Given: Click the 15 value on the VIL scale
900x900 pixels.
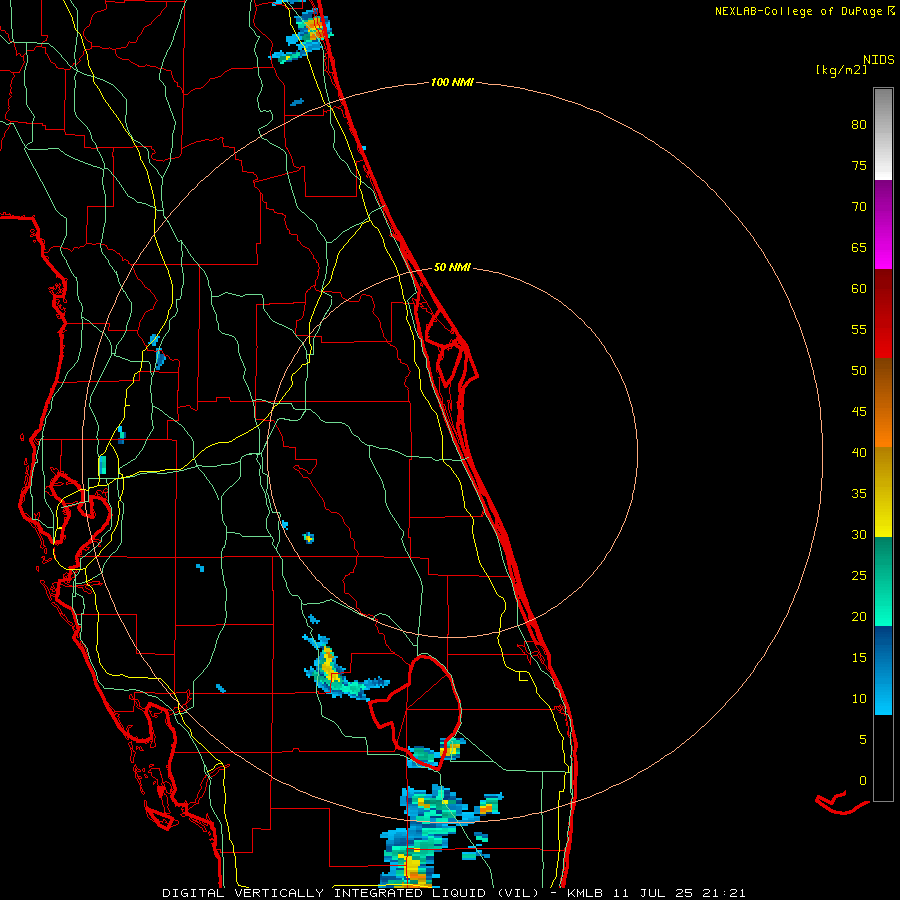Looking at the screenshot, I should pyautogui.click(x=859, y=658).
